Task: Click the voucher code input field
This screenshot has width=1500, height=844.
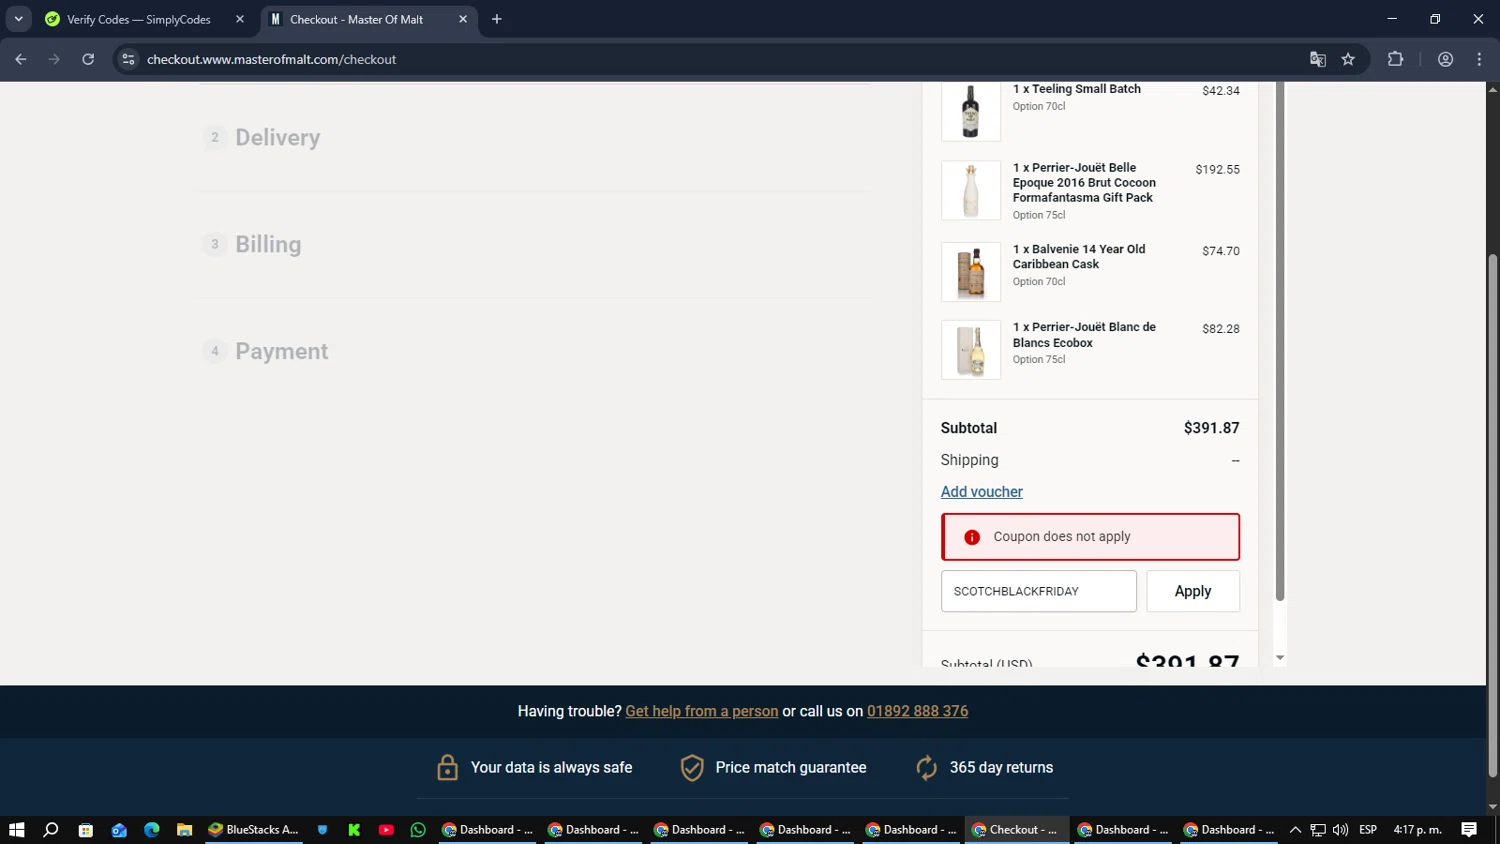Action: coord(1038,591)
